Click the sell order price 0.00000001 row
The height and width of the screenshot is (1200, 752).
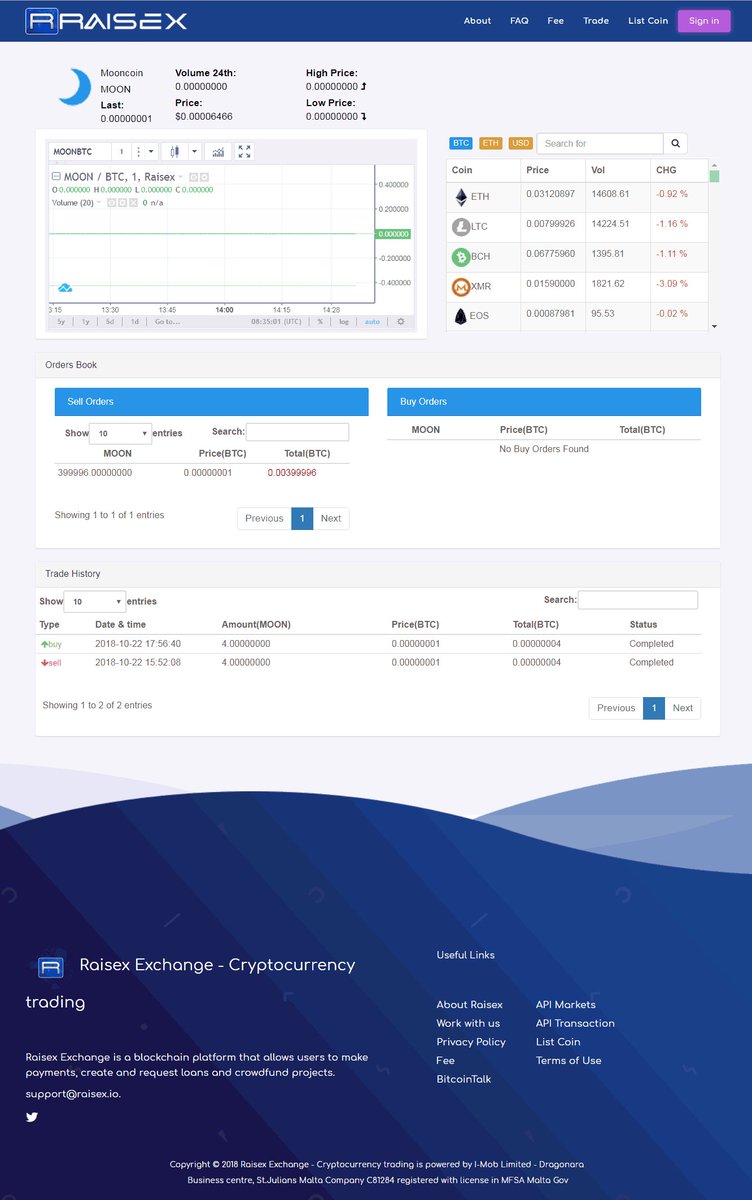pyautogui.click(x=202, y=472)
